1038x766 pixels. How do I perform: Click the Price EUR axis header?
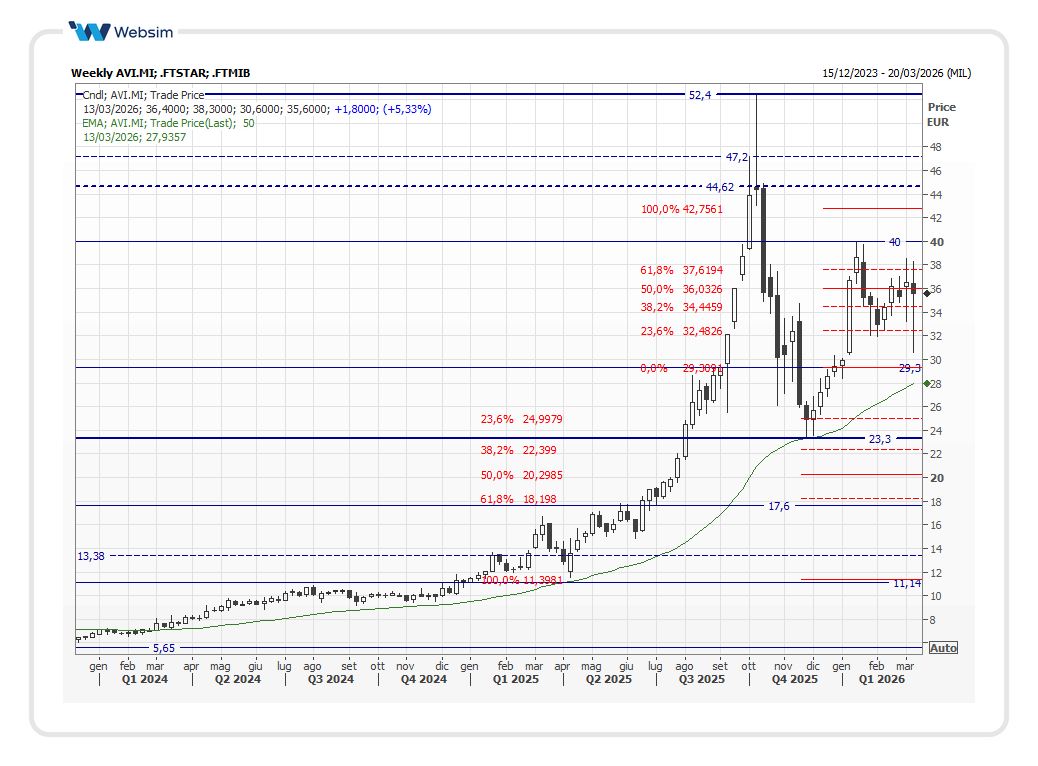point(940,115)
